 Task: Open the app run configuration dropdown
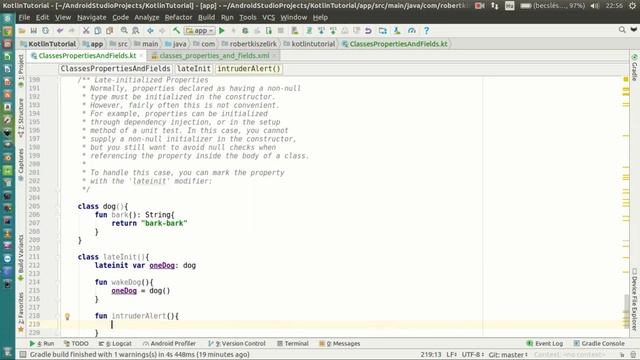click(x=199, y=31)
